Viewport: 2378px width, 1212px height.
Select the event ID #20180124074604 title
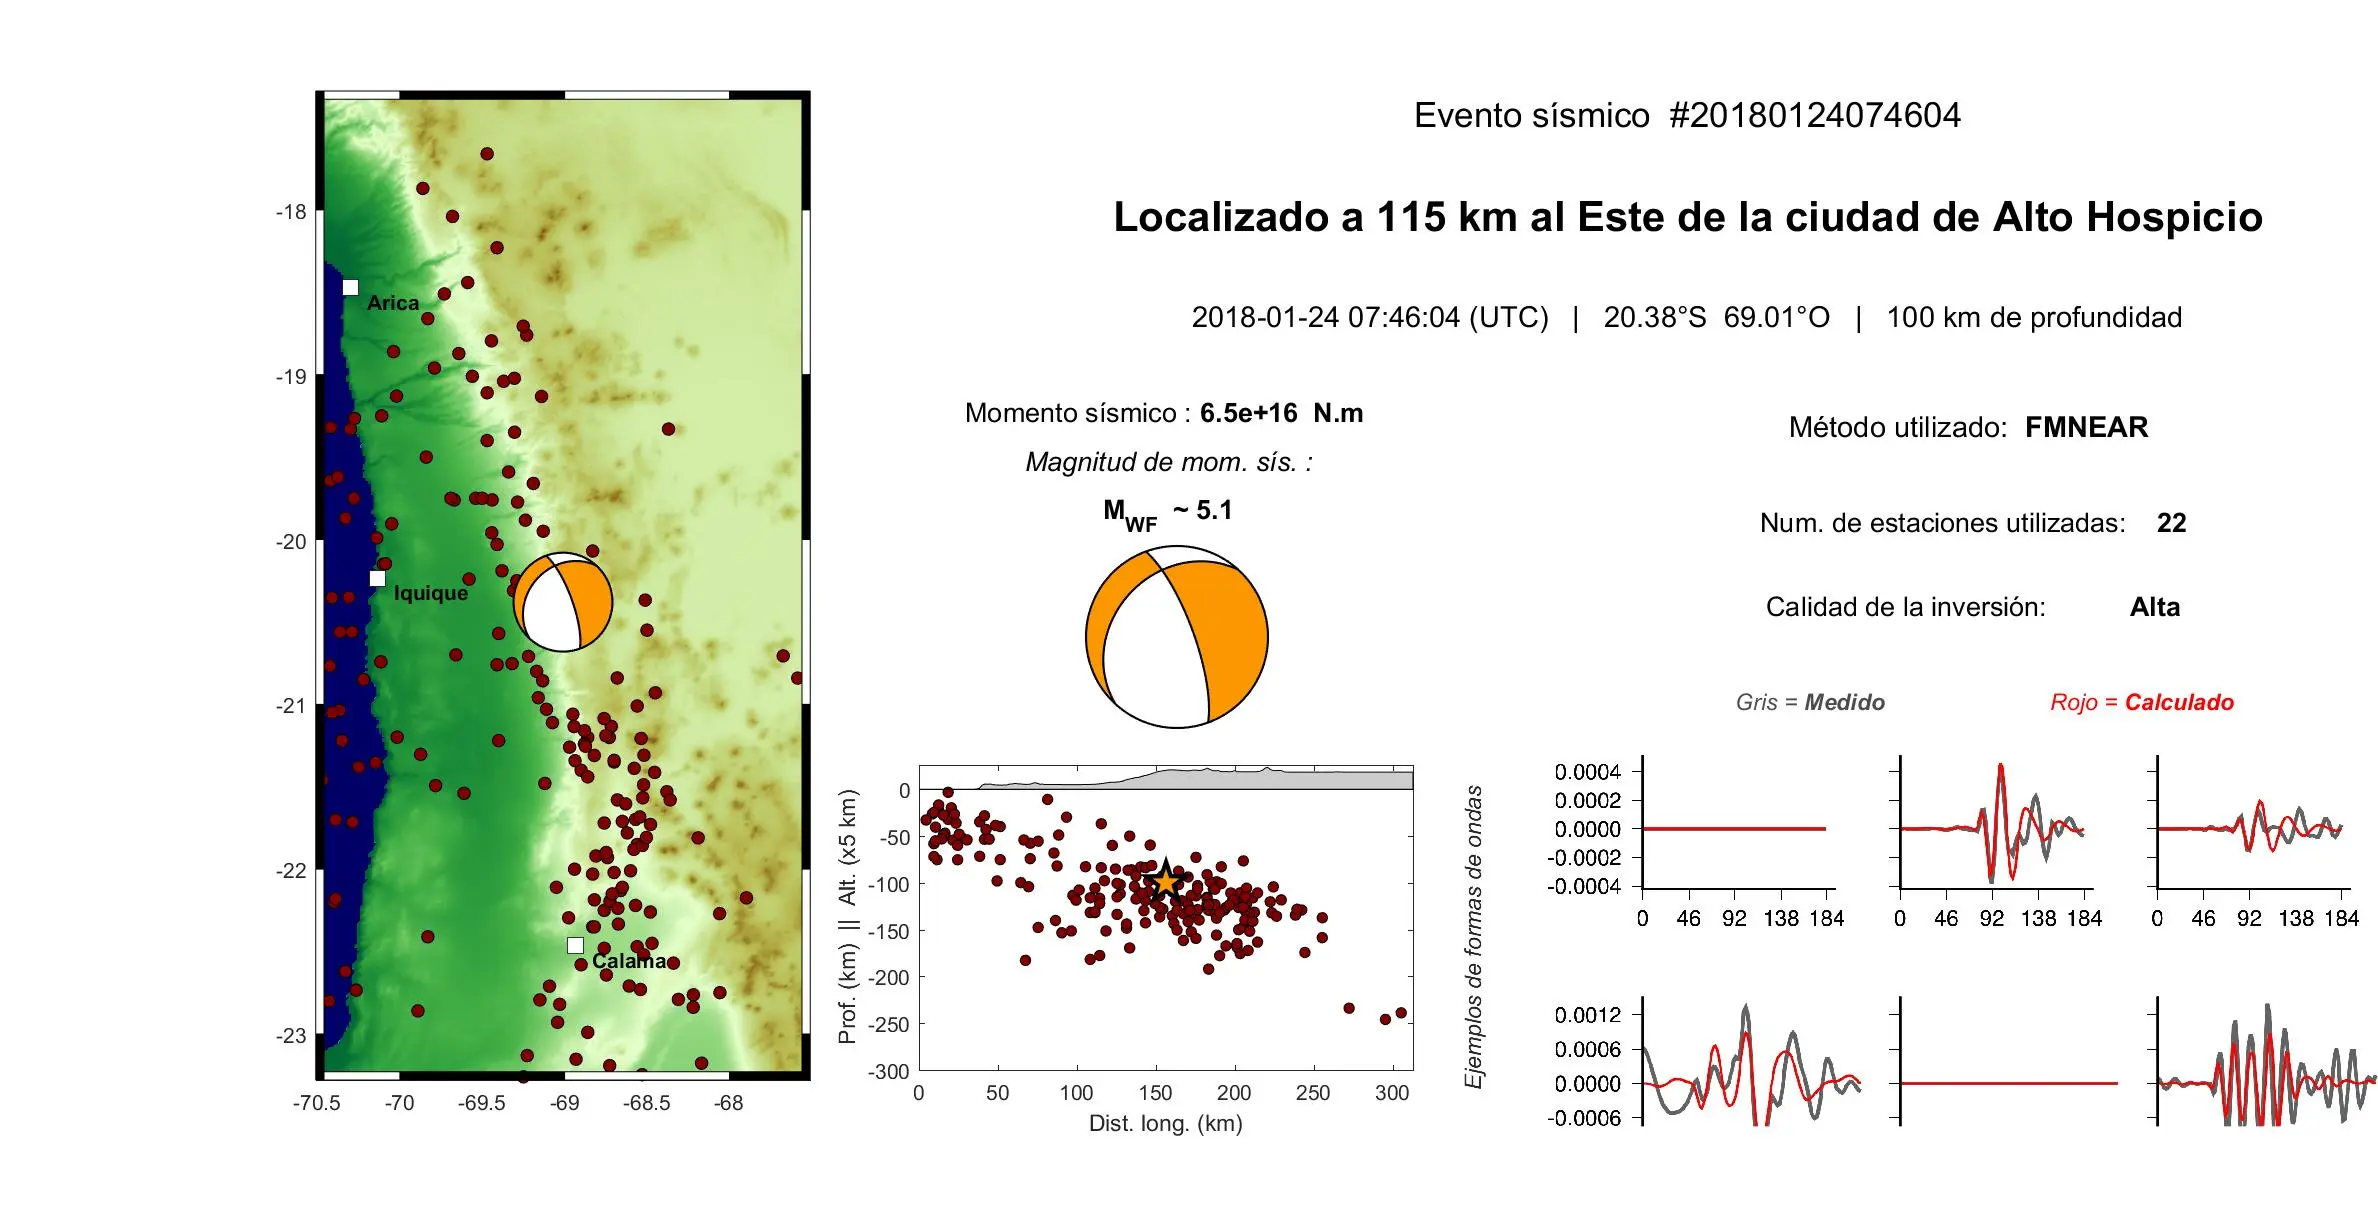tap(1815, 115)
